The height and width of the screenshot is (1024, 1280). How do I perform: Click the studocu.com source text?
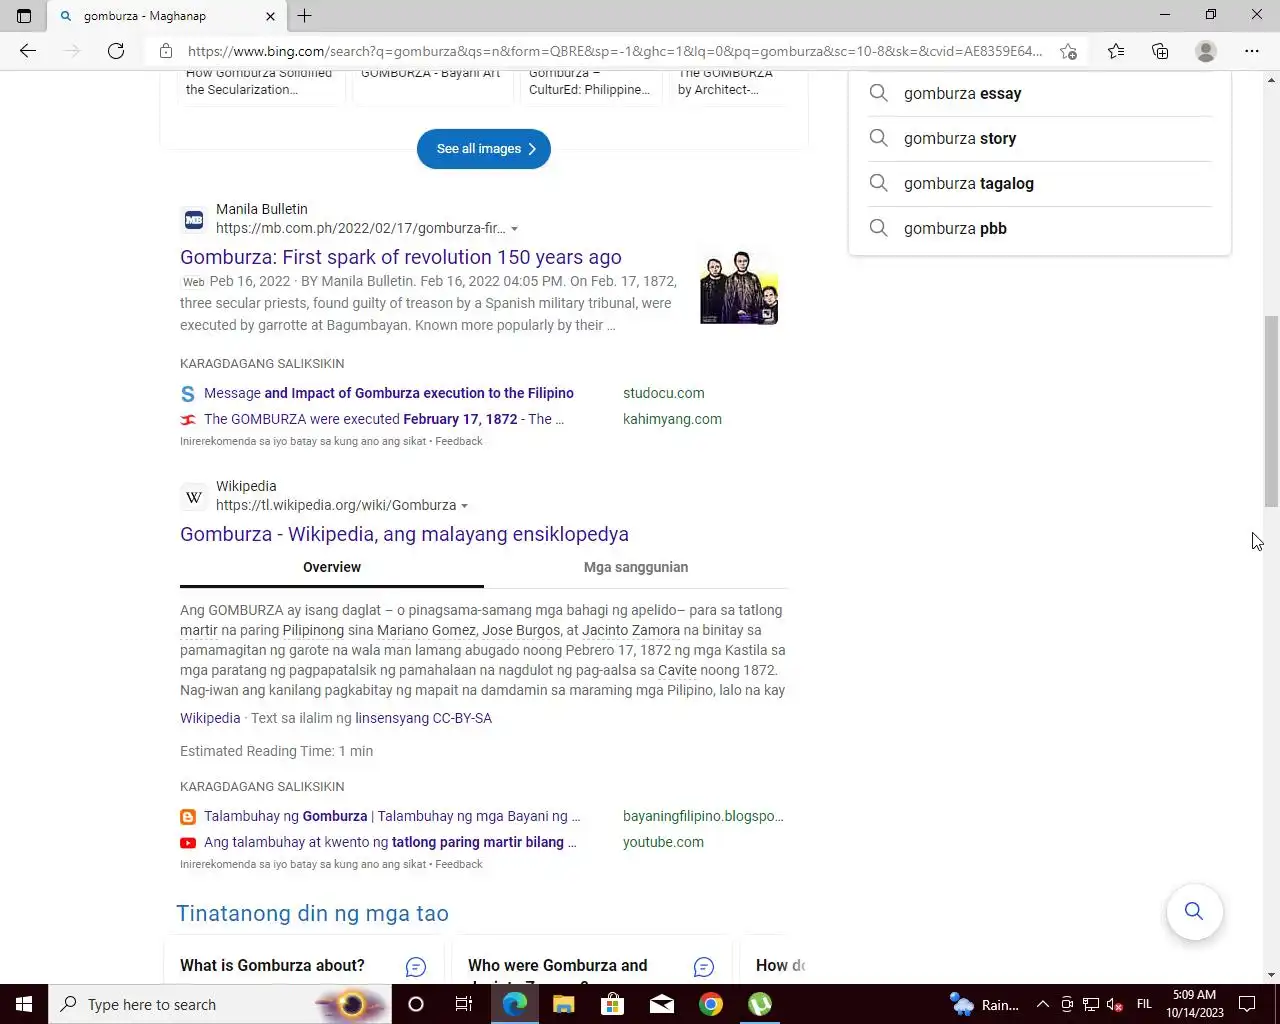point(664,393)
